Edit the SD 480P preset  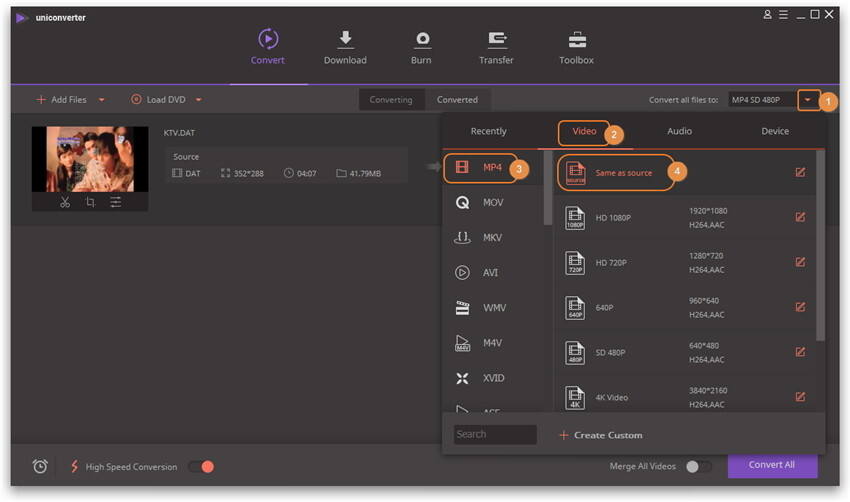[800, 352]
